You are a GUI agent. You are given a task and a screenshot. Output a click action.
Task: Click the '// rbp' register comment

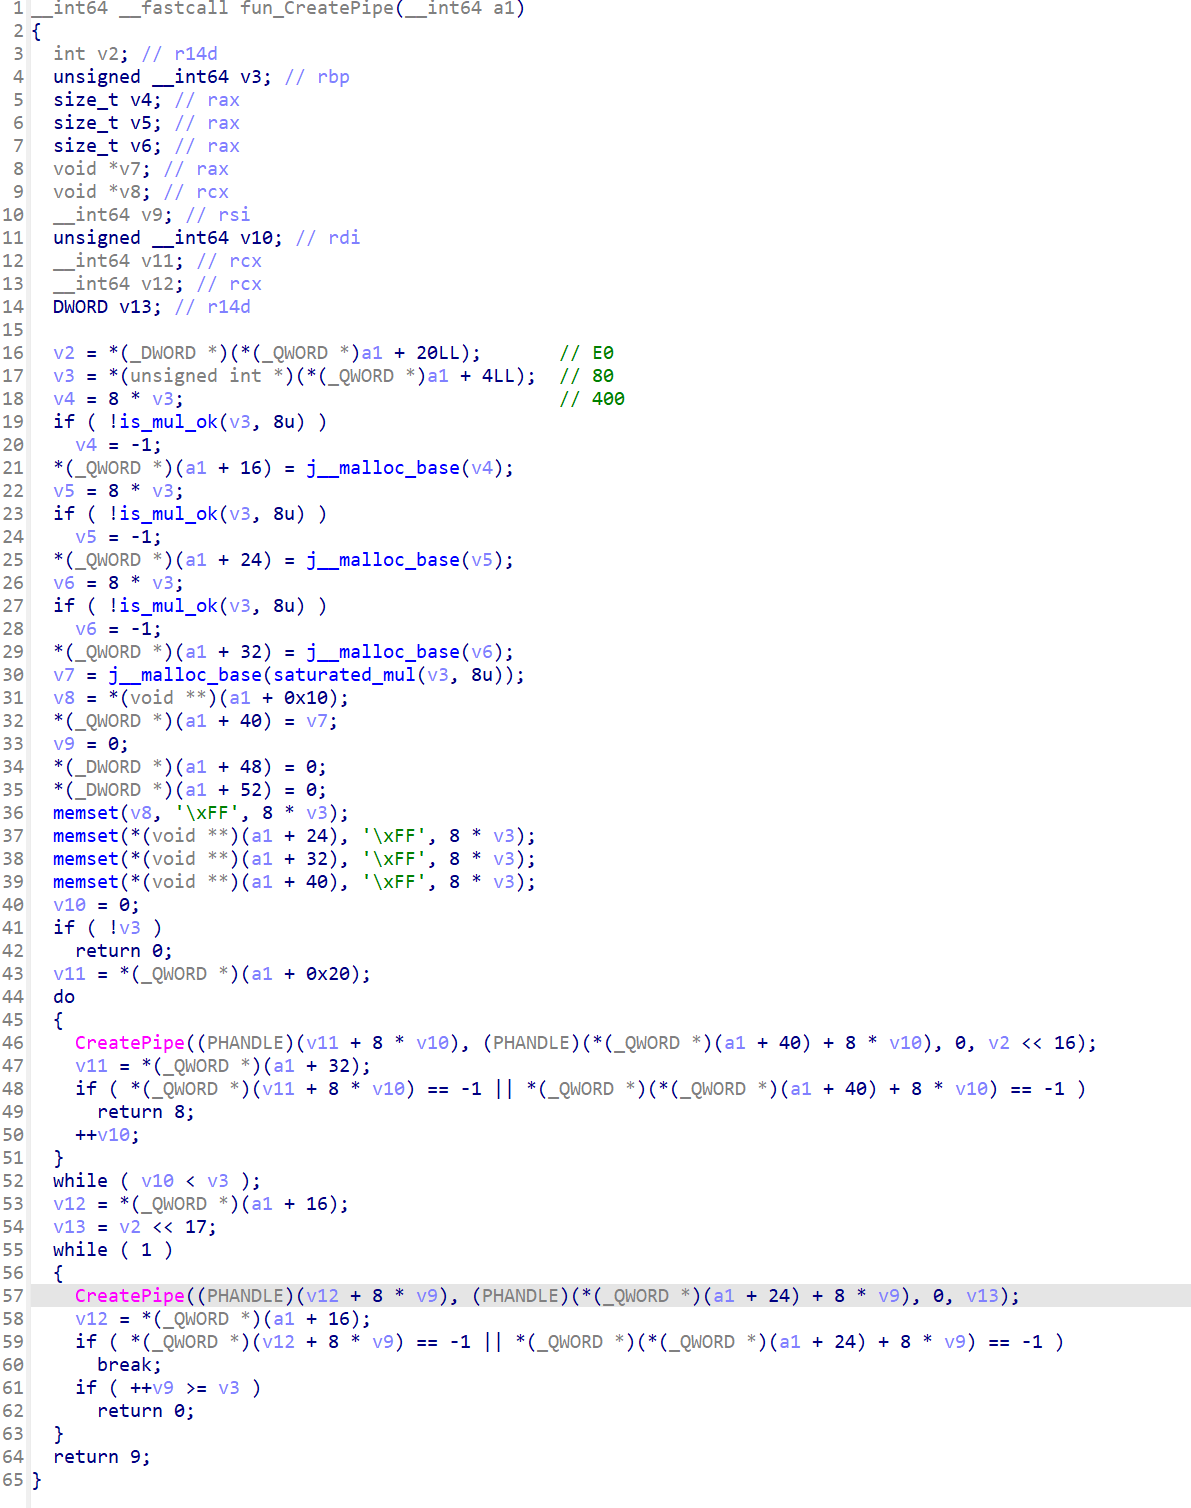point(317,77)
